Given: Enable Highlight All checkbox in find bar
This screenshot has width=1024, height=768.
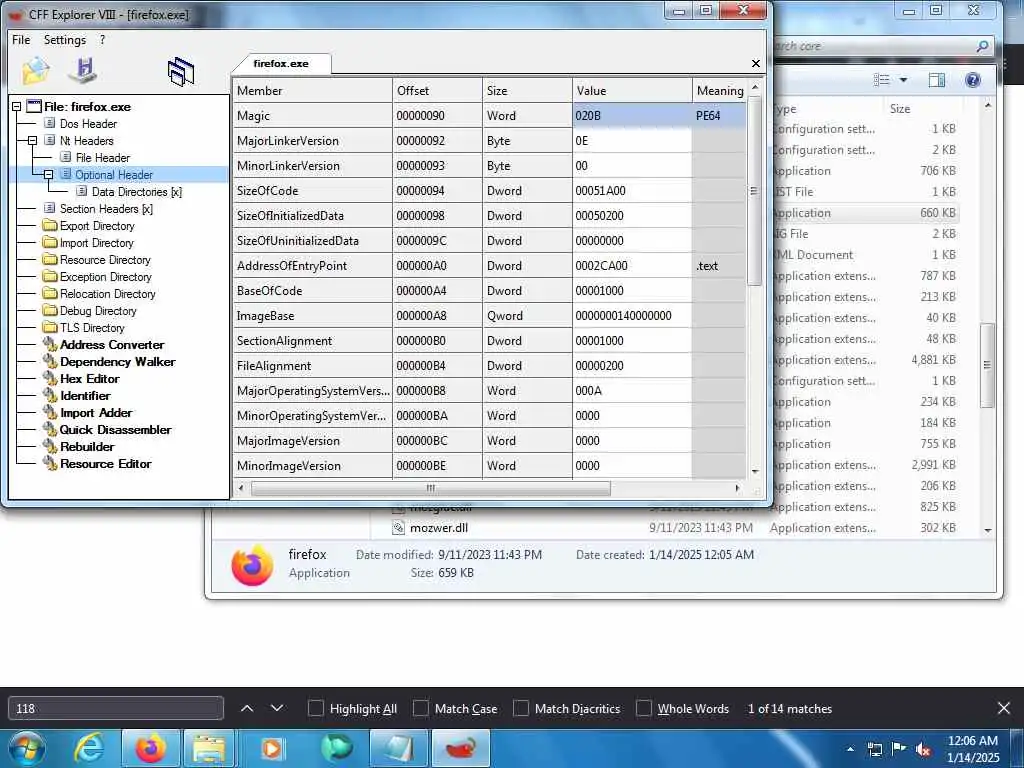Looking at the screenshot, I should click(315, 709).
